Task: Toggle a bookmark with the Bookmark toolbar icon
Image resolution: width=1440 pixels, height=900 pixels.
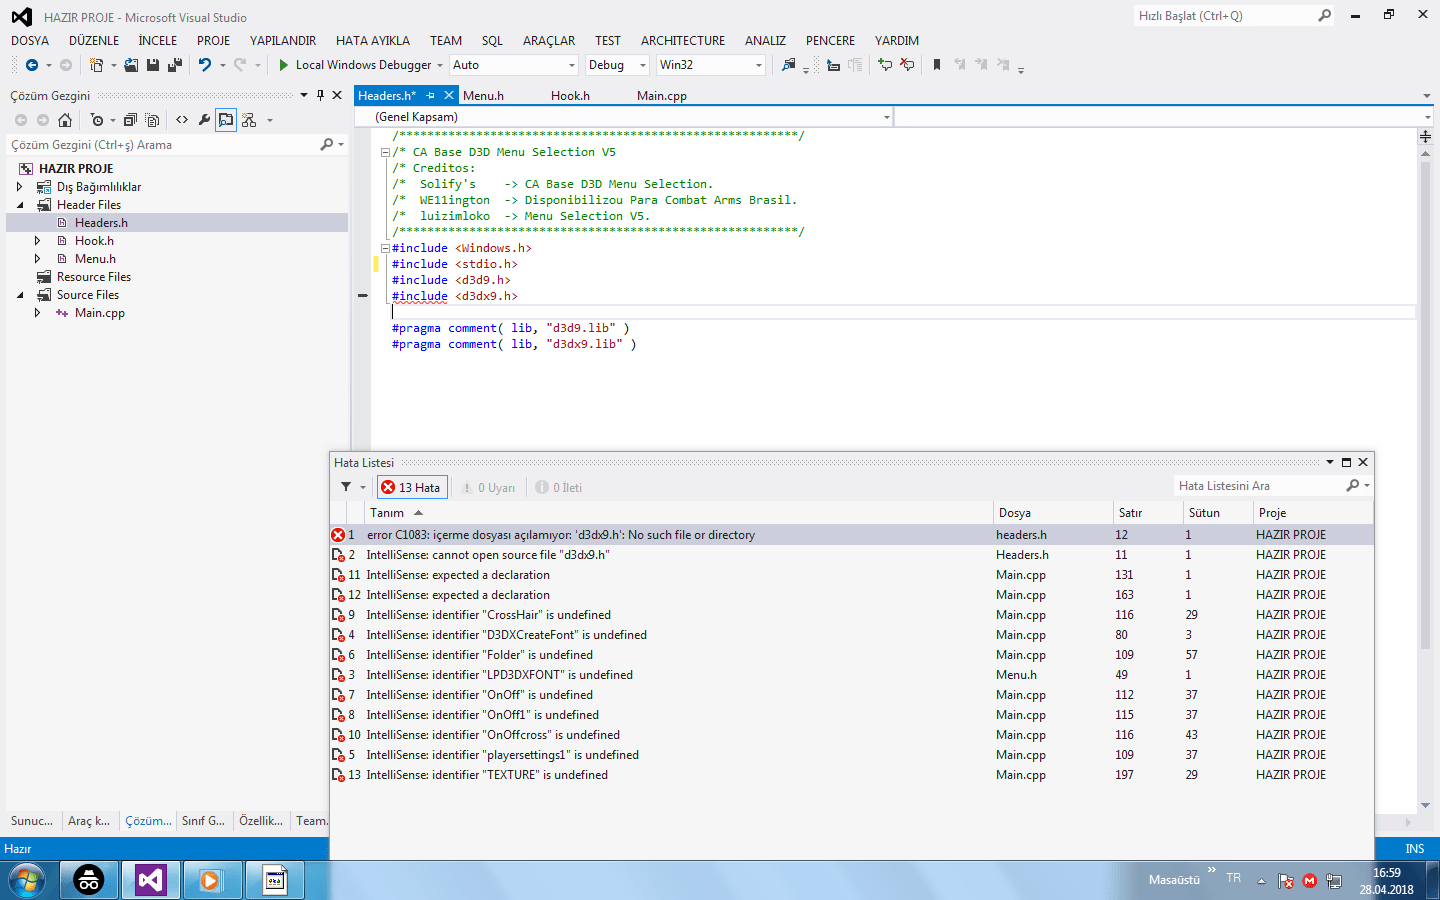Action: click(937, 65)
